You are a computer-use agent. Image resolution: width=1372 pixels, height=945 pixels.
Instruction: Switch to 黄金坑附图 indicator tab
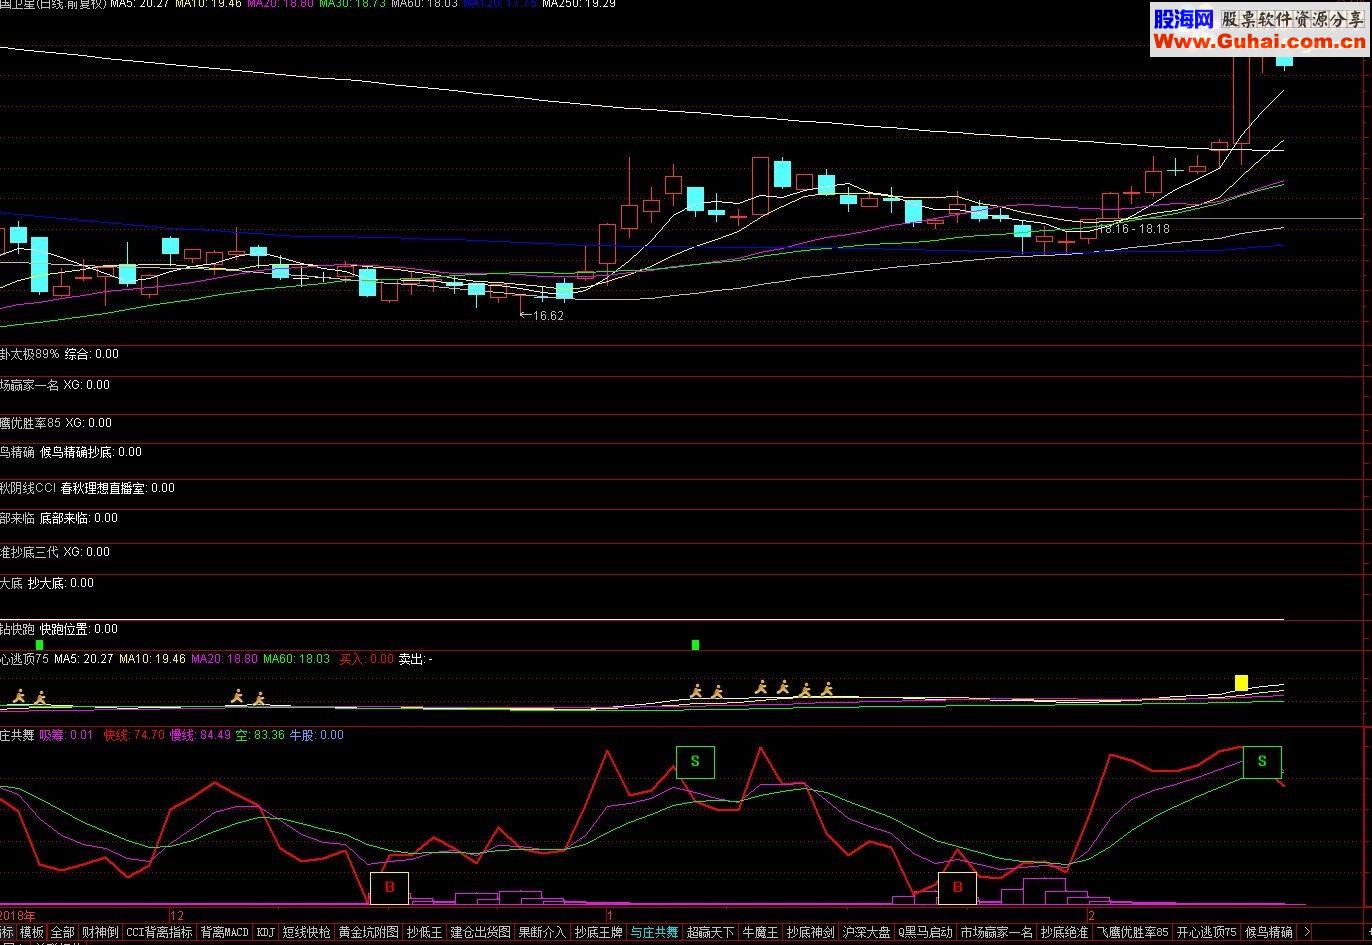click(368, 932)
